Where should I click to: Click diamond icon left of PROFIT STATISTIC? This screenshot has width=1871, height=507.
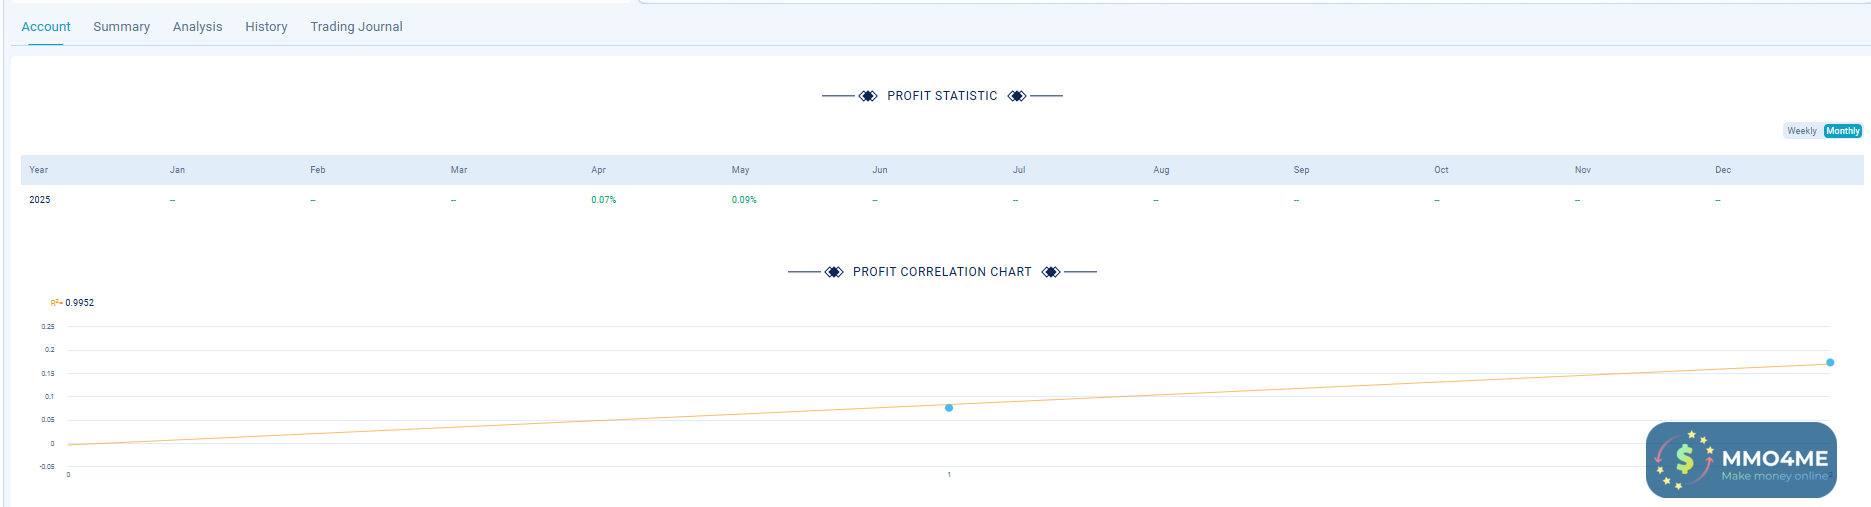tap(868, 96)
